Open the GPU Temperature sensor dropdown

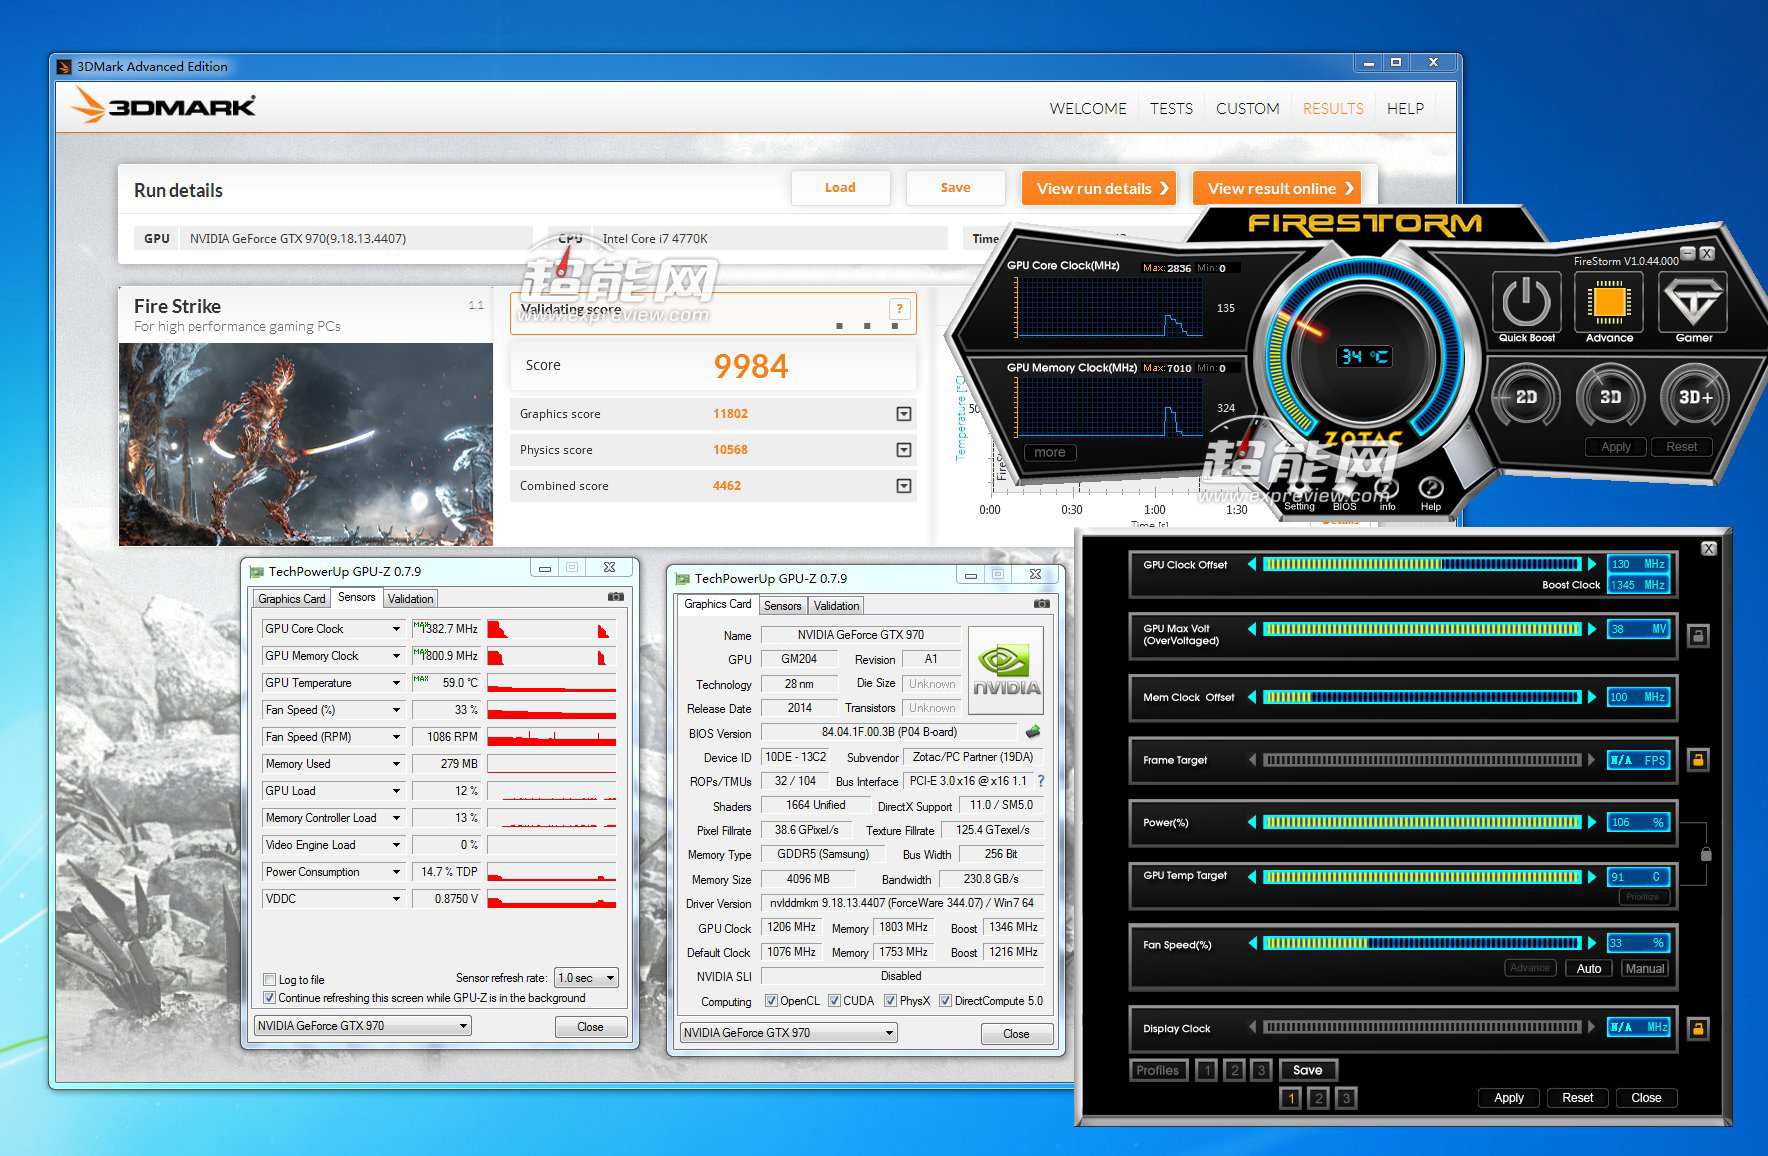point(396,683)
